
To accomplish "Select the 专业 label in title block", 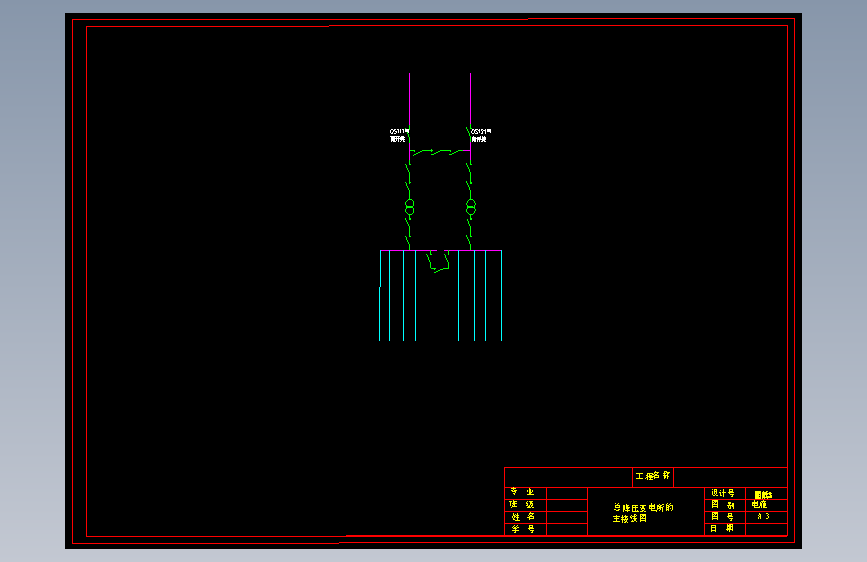I will [x=523, y=492].
